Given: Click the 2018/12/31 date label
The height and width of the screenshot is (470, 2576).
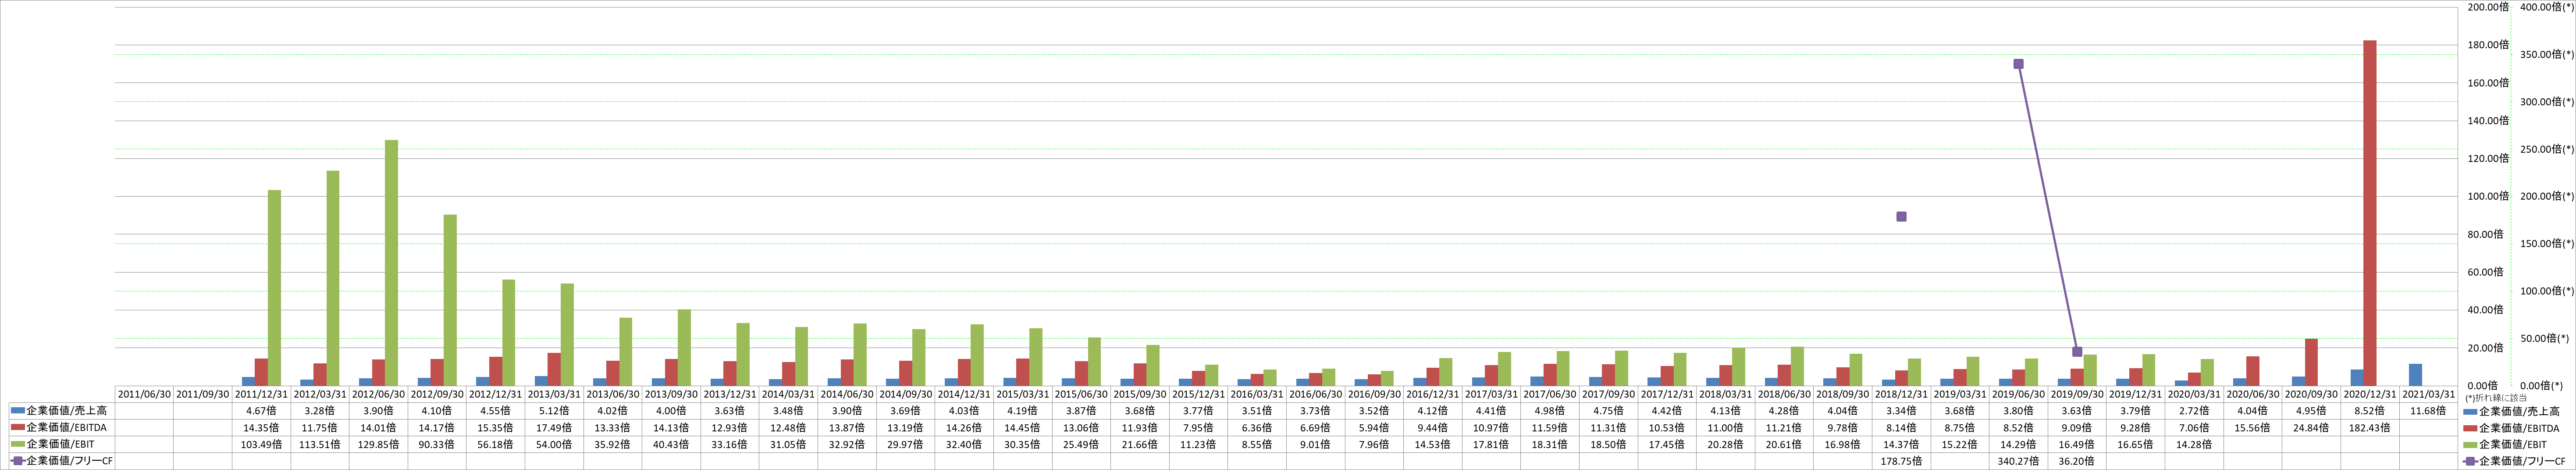Looking at the screenshot, I should (1901, 394).
